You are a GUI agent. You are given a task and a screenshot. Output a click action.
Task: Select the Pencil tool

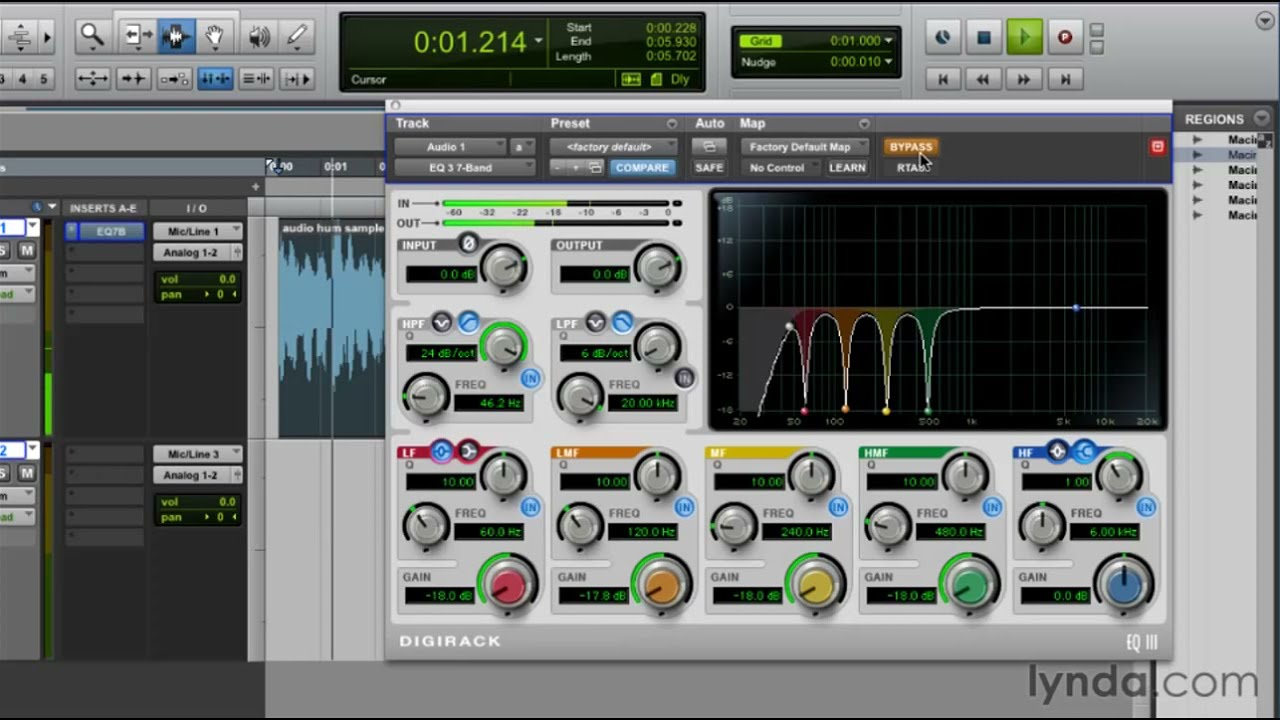coord(297,38)
